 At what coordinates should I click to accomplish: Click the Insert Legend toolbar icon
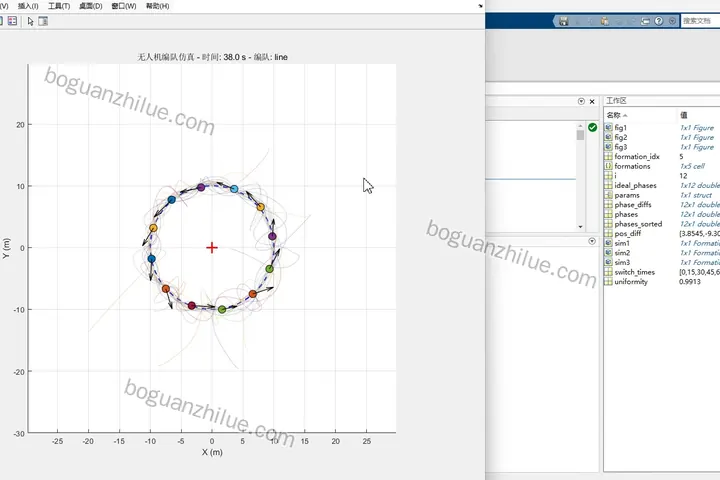pos(12,21)
